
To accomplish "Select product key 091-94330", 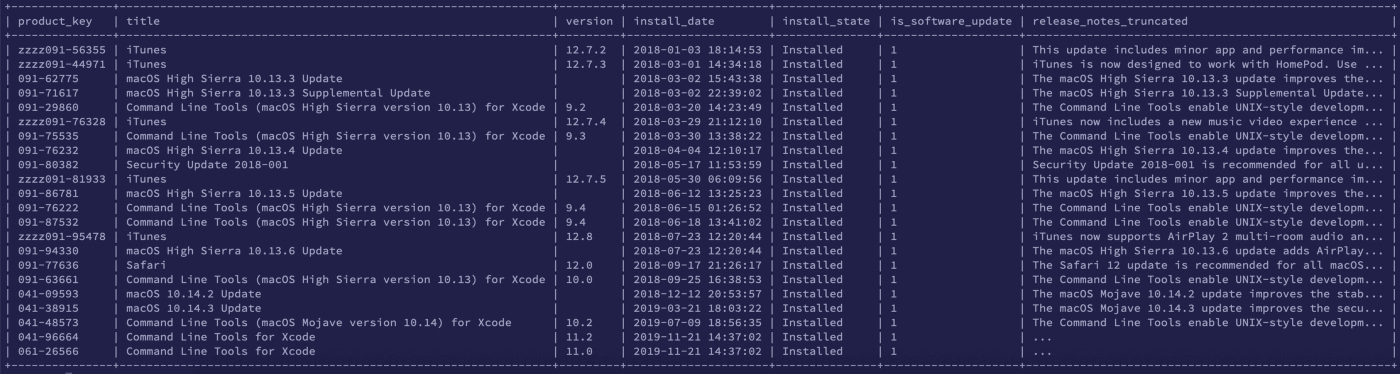I will click(x=48, y=251).
